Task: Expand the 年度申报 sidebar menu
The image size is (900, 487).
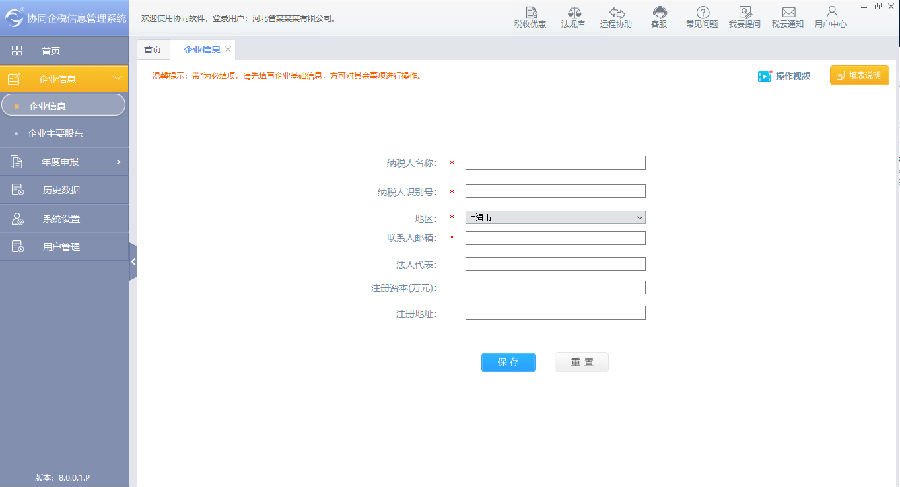Action: [x=64, y=162]
